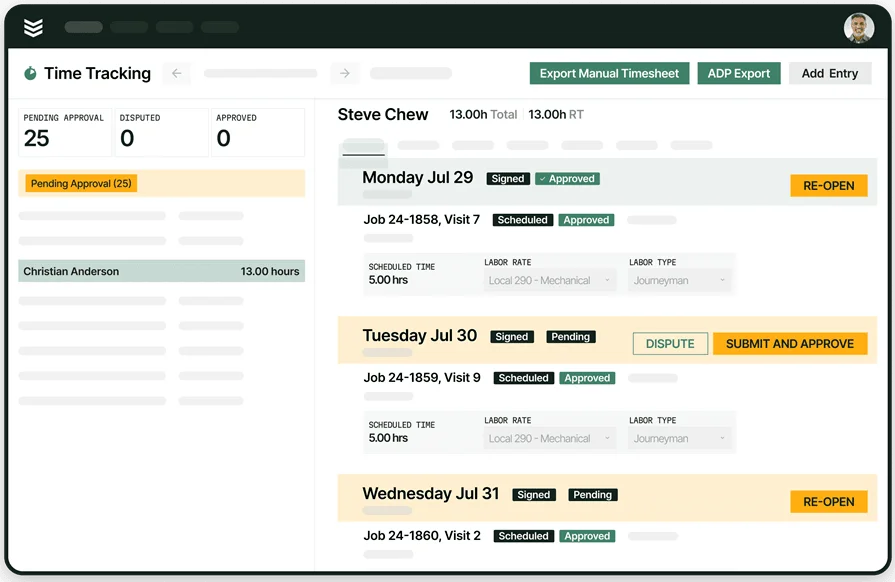This screenshot has width=895, height=582.
Task: Open Tuesday's Journeyman labor type dropdown
Action: click(x=680, y=438)
